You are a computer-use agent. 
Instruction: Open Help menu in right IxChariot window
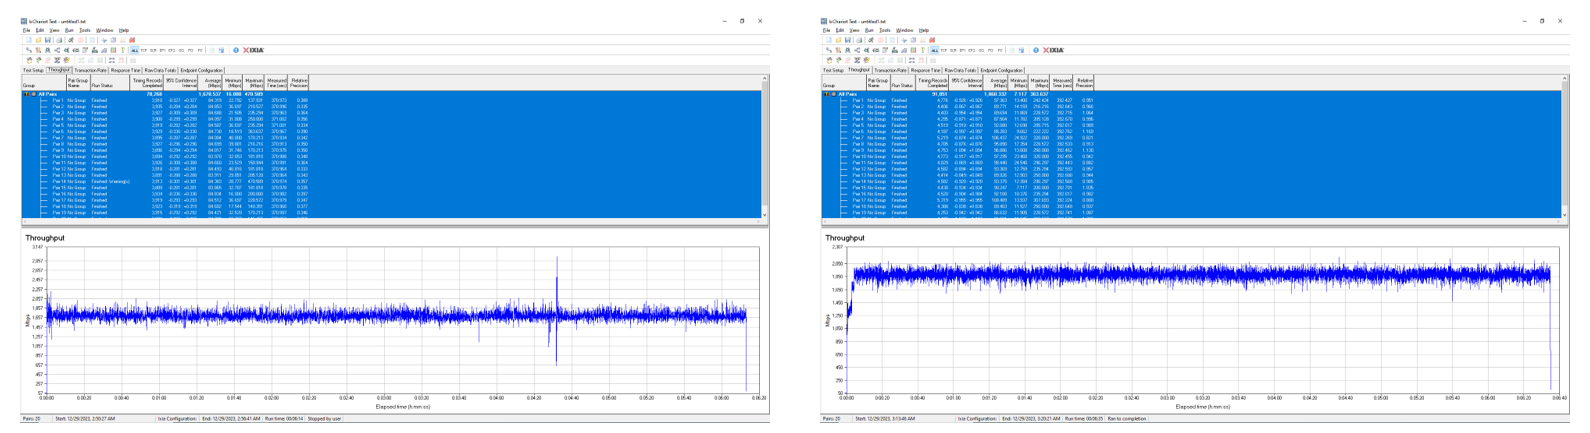point(924,30)
